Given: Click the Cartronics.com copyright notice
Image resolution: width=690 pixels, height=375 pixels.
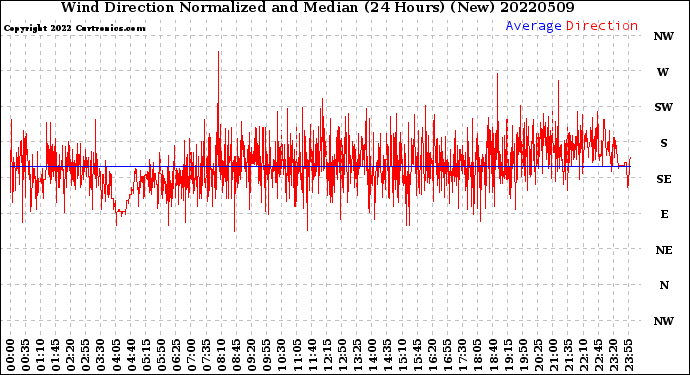Looking at the screenshot, I should (74, 28).
